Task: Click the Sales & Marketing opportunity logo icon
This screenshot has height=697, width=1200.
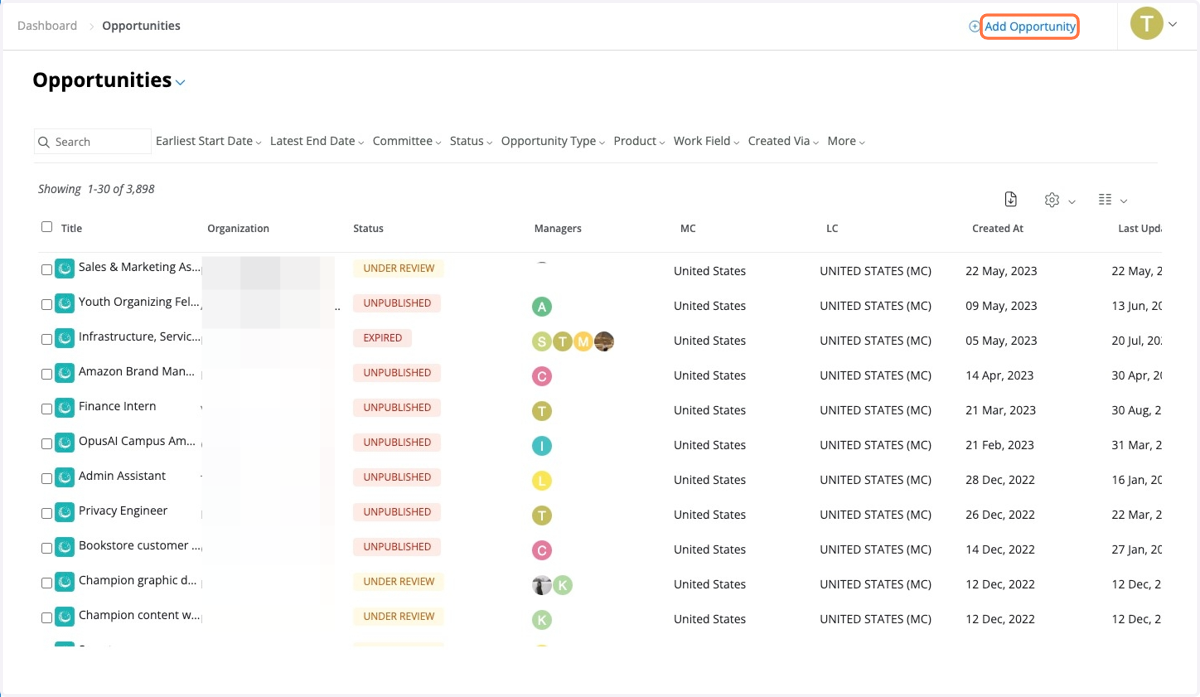Action: click(65, 268)
